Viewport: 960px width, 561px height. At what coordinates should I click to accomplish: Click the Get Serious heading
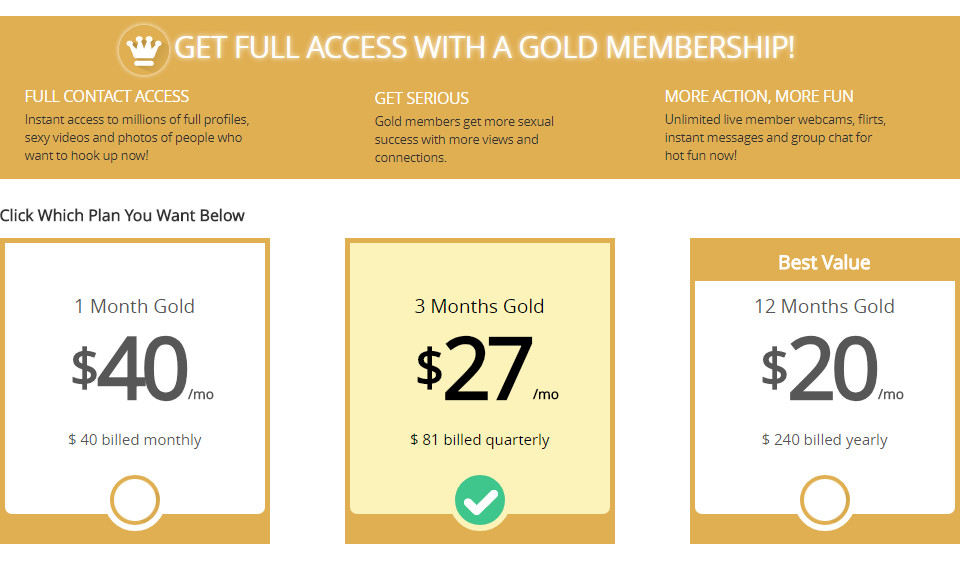point(422,98)
